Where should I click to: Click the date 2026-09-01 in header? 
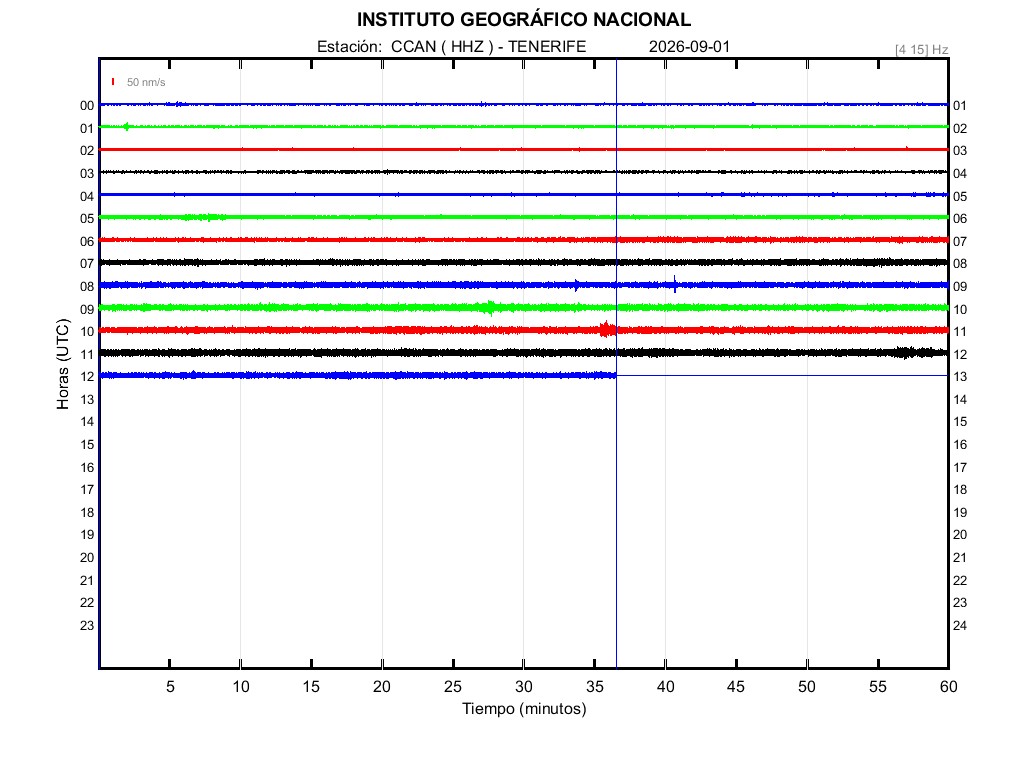[689, 46]
